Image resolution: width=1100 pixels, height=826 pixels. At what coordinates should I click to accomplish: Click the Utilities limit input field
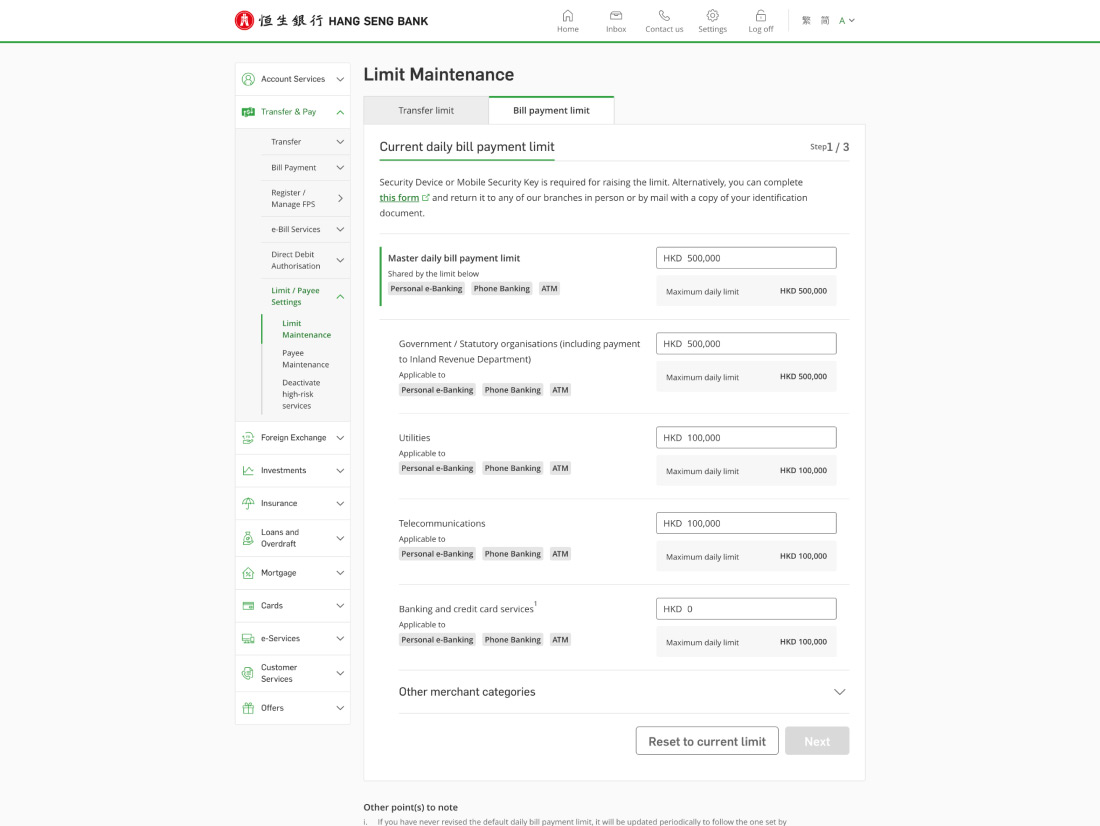pos(746,438)
